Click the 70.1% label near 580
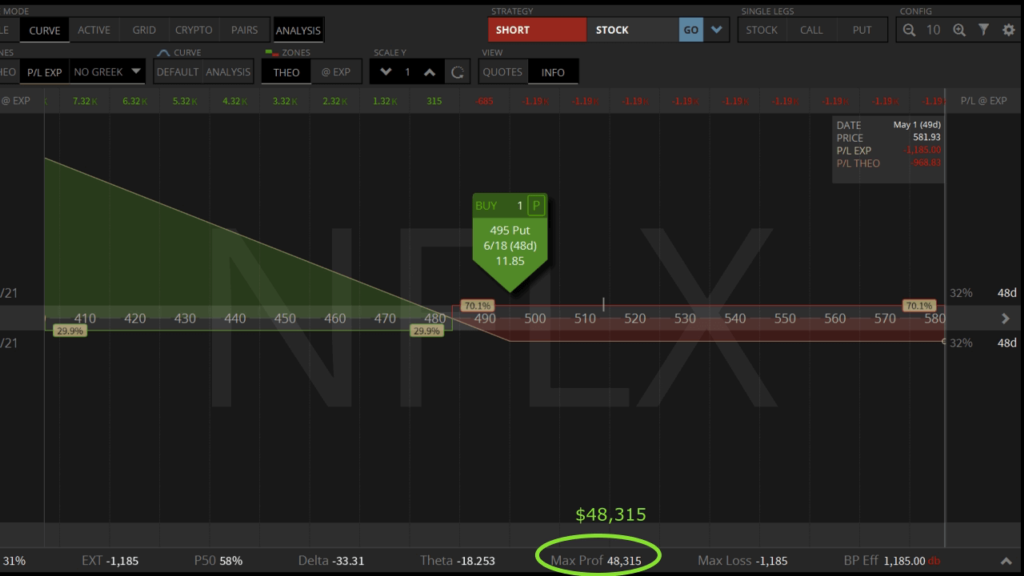 coord(919,306)
